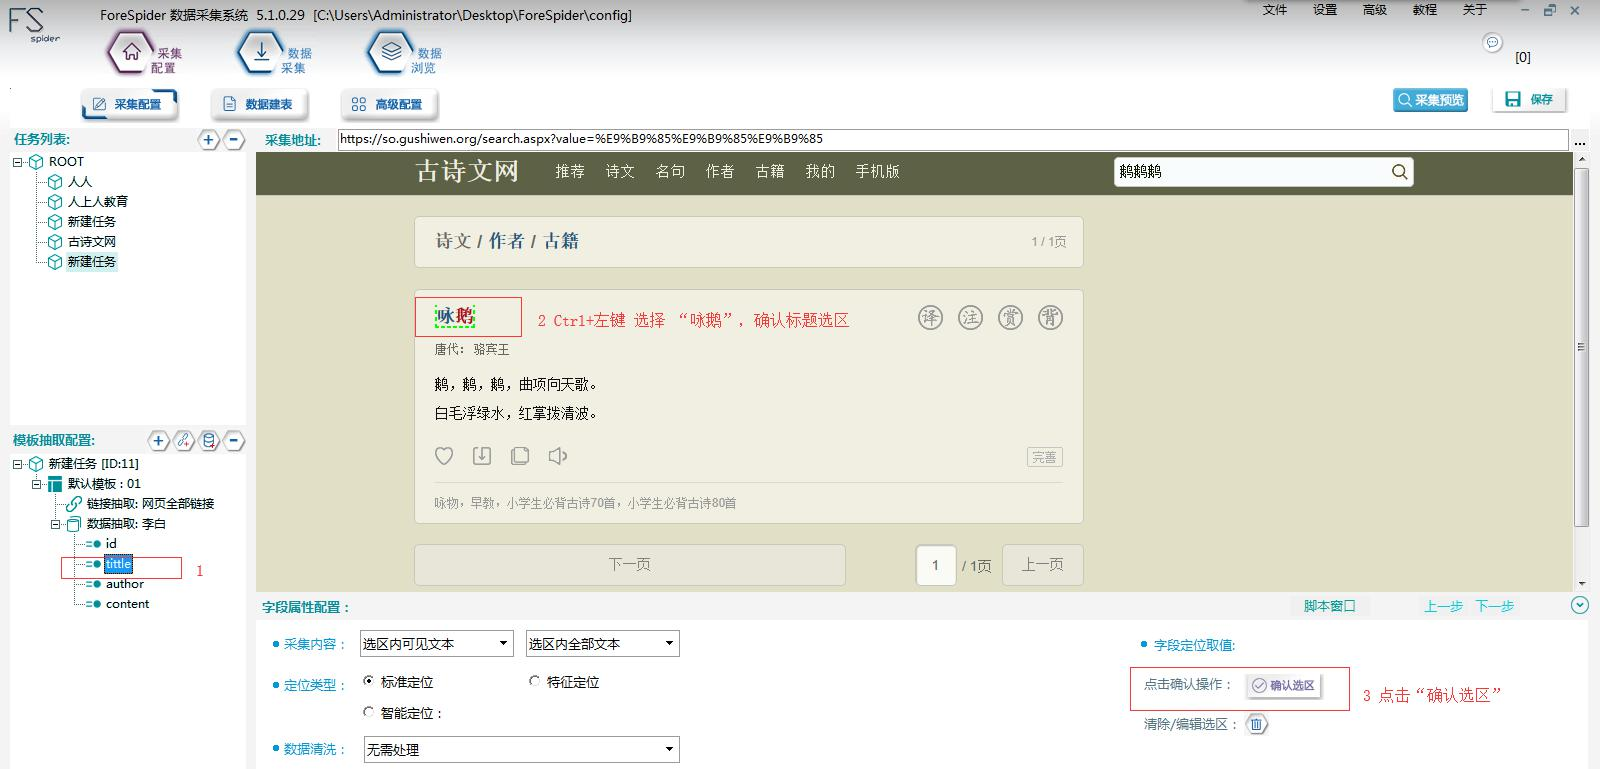Screen dimensions: 1600x769
Task: Click the 采集预览 button
Action: point(1430,100)
